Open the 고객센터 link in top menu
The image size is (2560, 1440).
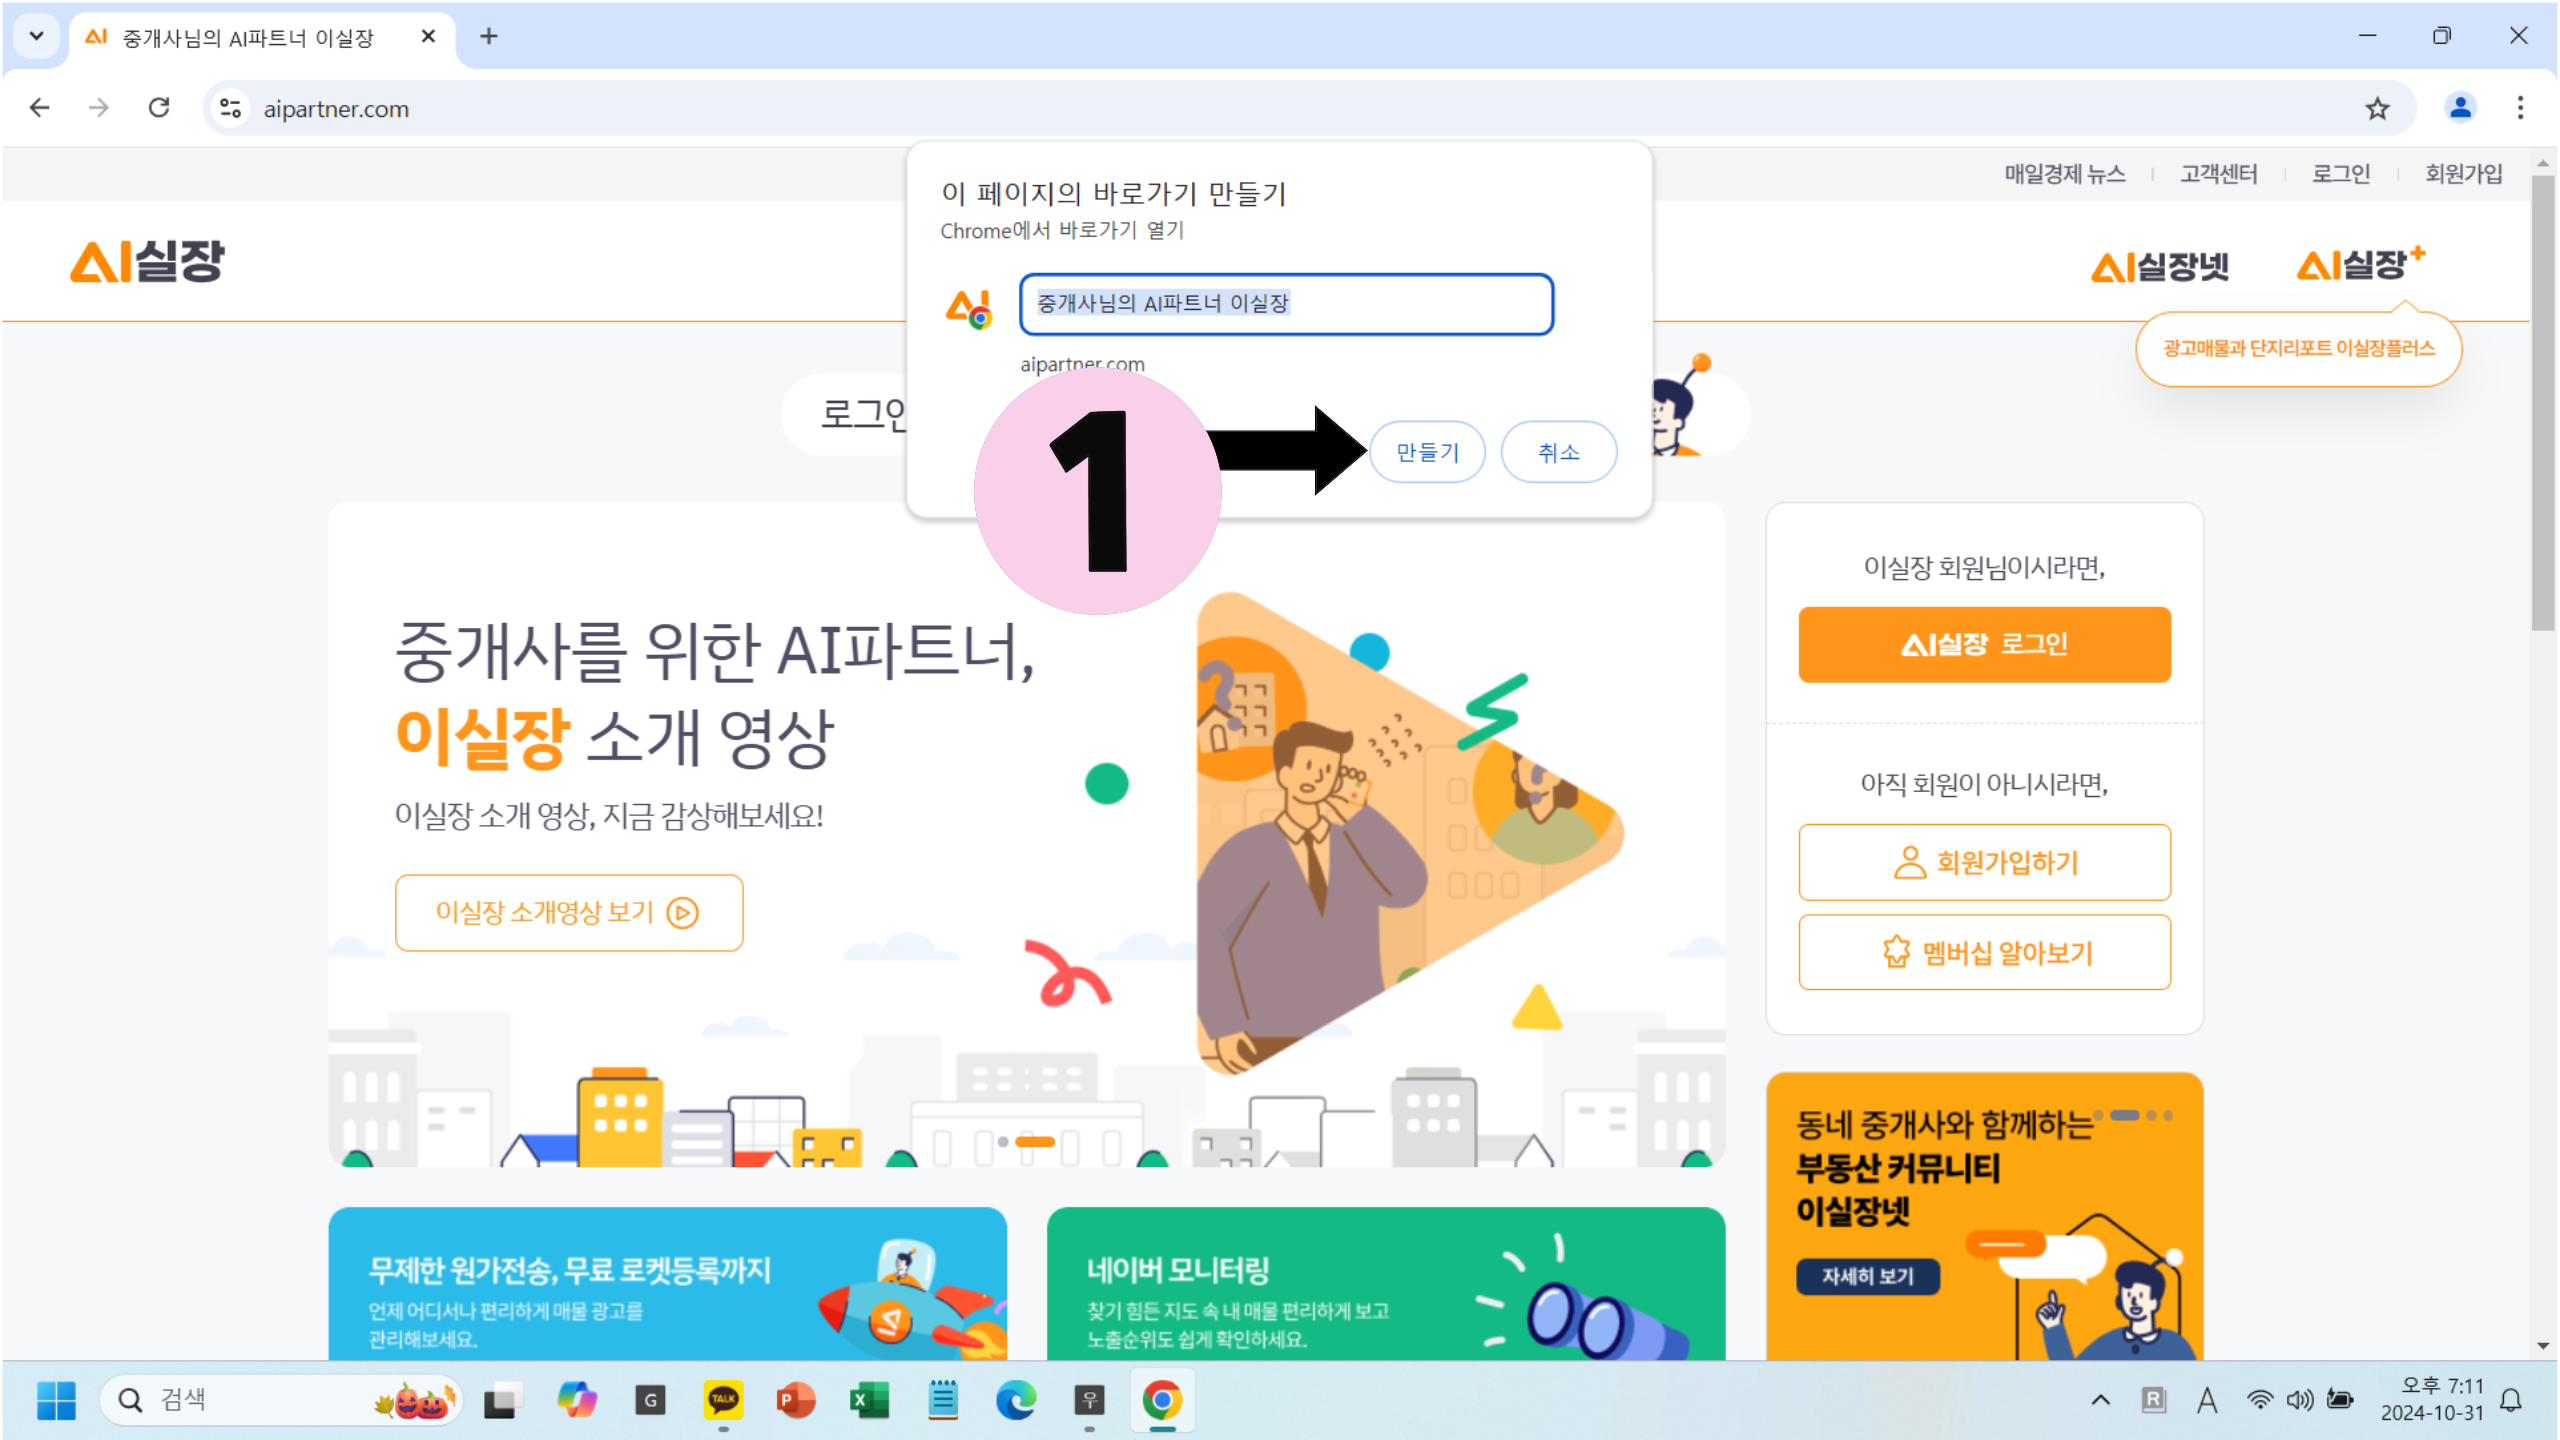click(2218, 174)
